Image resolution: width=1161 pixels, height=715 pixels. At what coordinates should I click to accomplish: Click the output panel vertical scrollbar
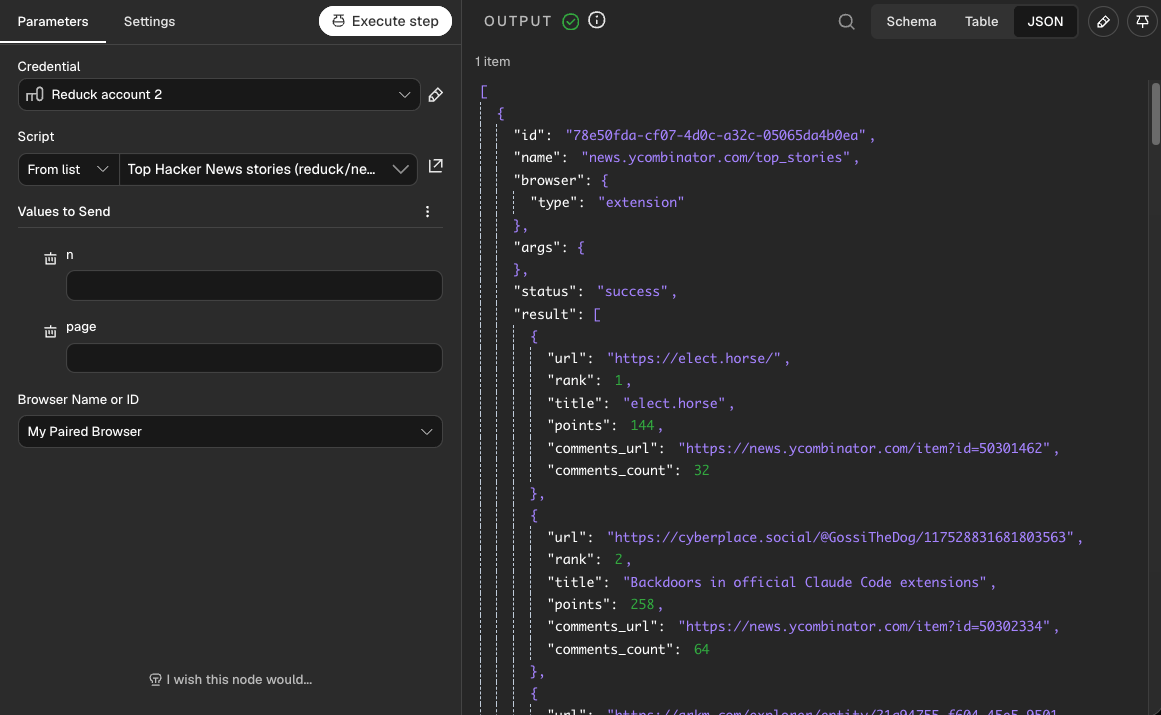(1155, 115)
